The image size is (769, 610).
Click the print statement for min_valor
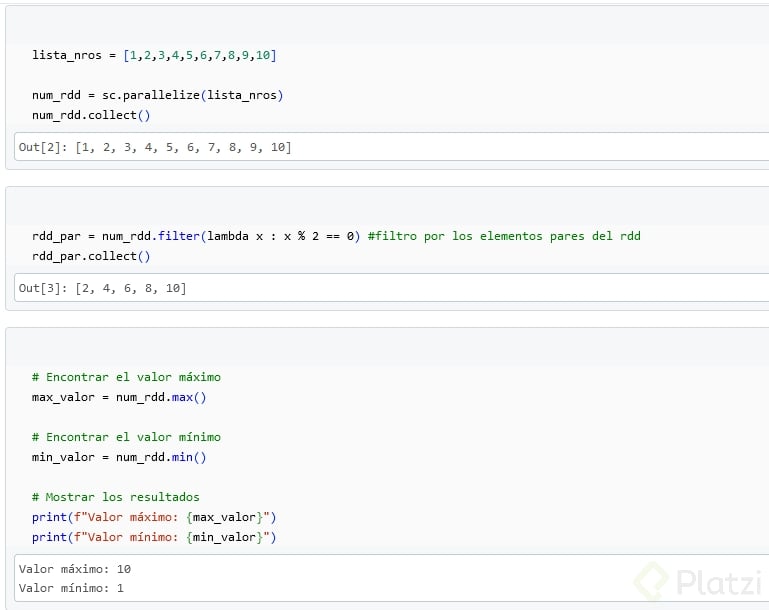click(153, 537)
